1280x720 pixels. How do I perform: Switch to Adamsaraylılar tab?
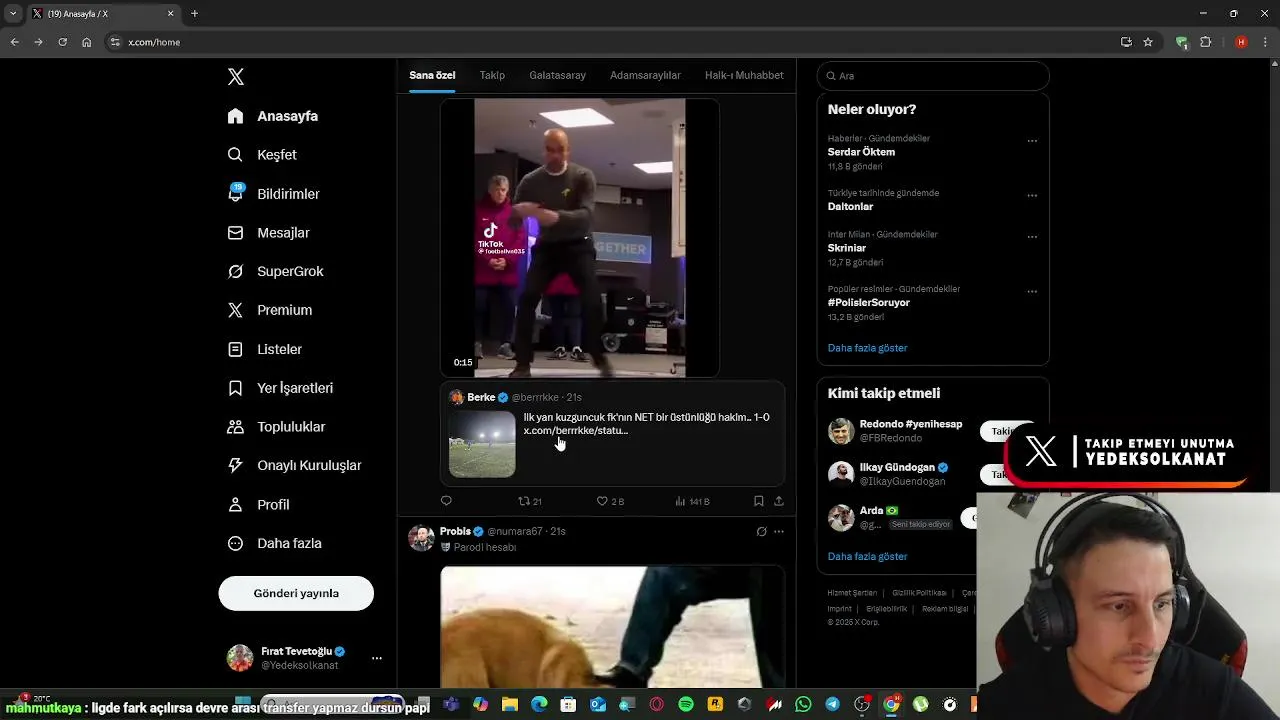click(x=645, y=75)
